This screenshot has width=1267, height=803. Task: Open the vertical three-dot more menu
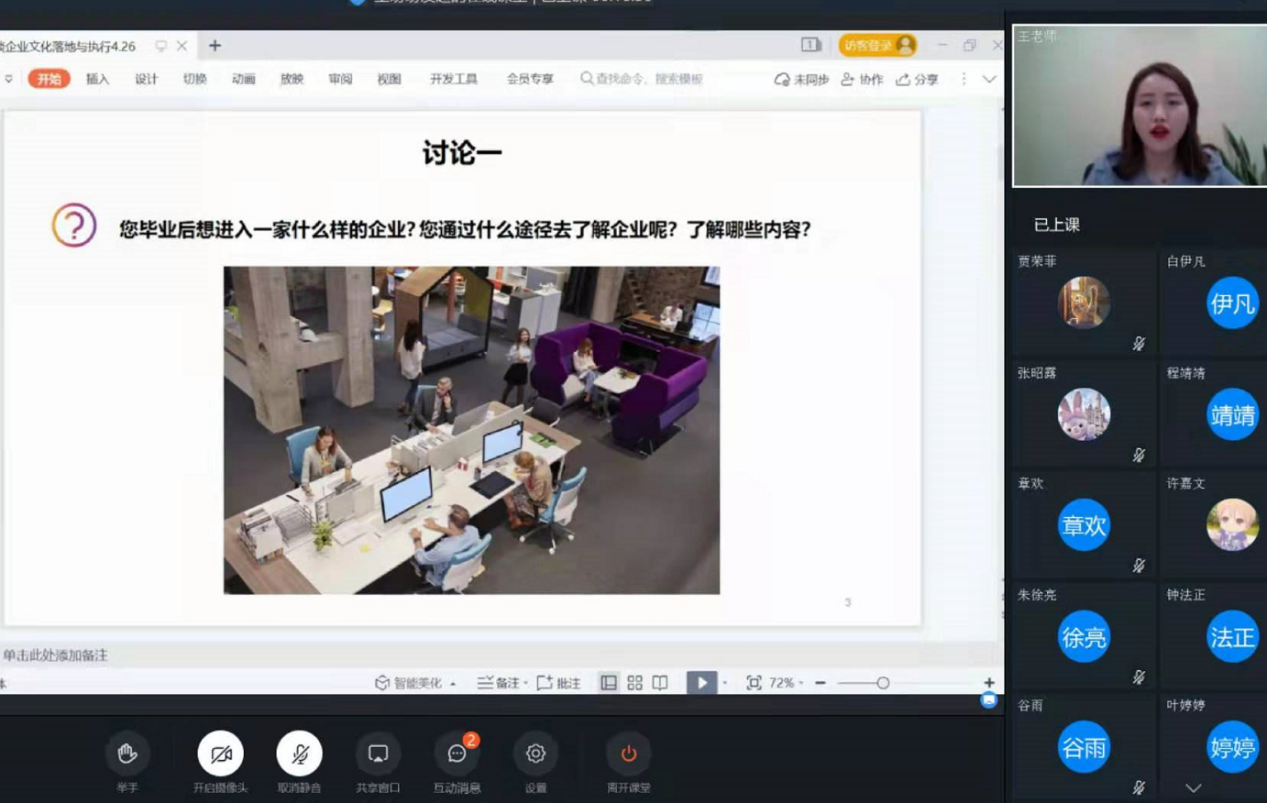click(x=964, y=79)
